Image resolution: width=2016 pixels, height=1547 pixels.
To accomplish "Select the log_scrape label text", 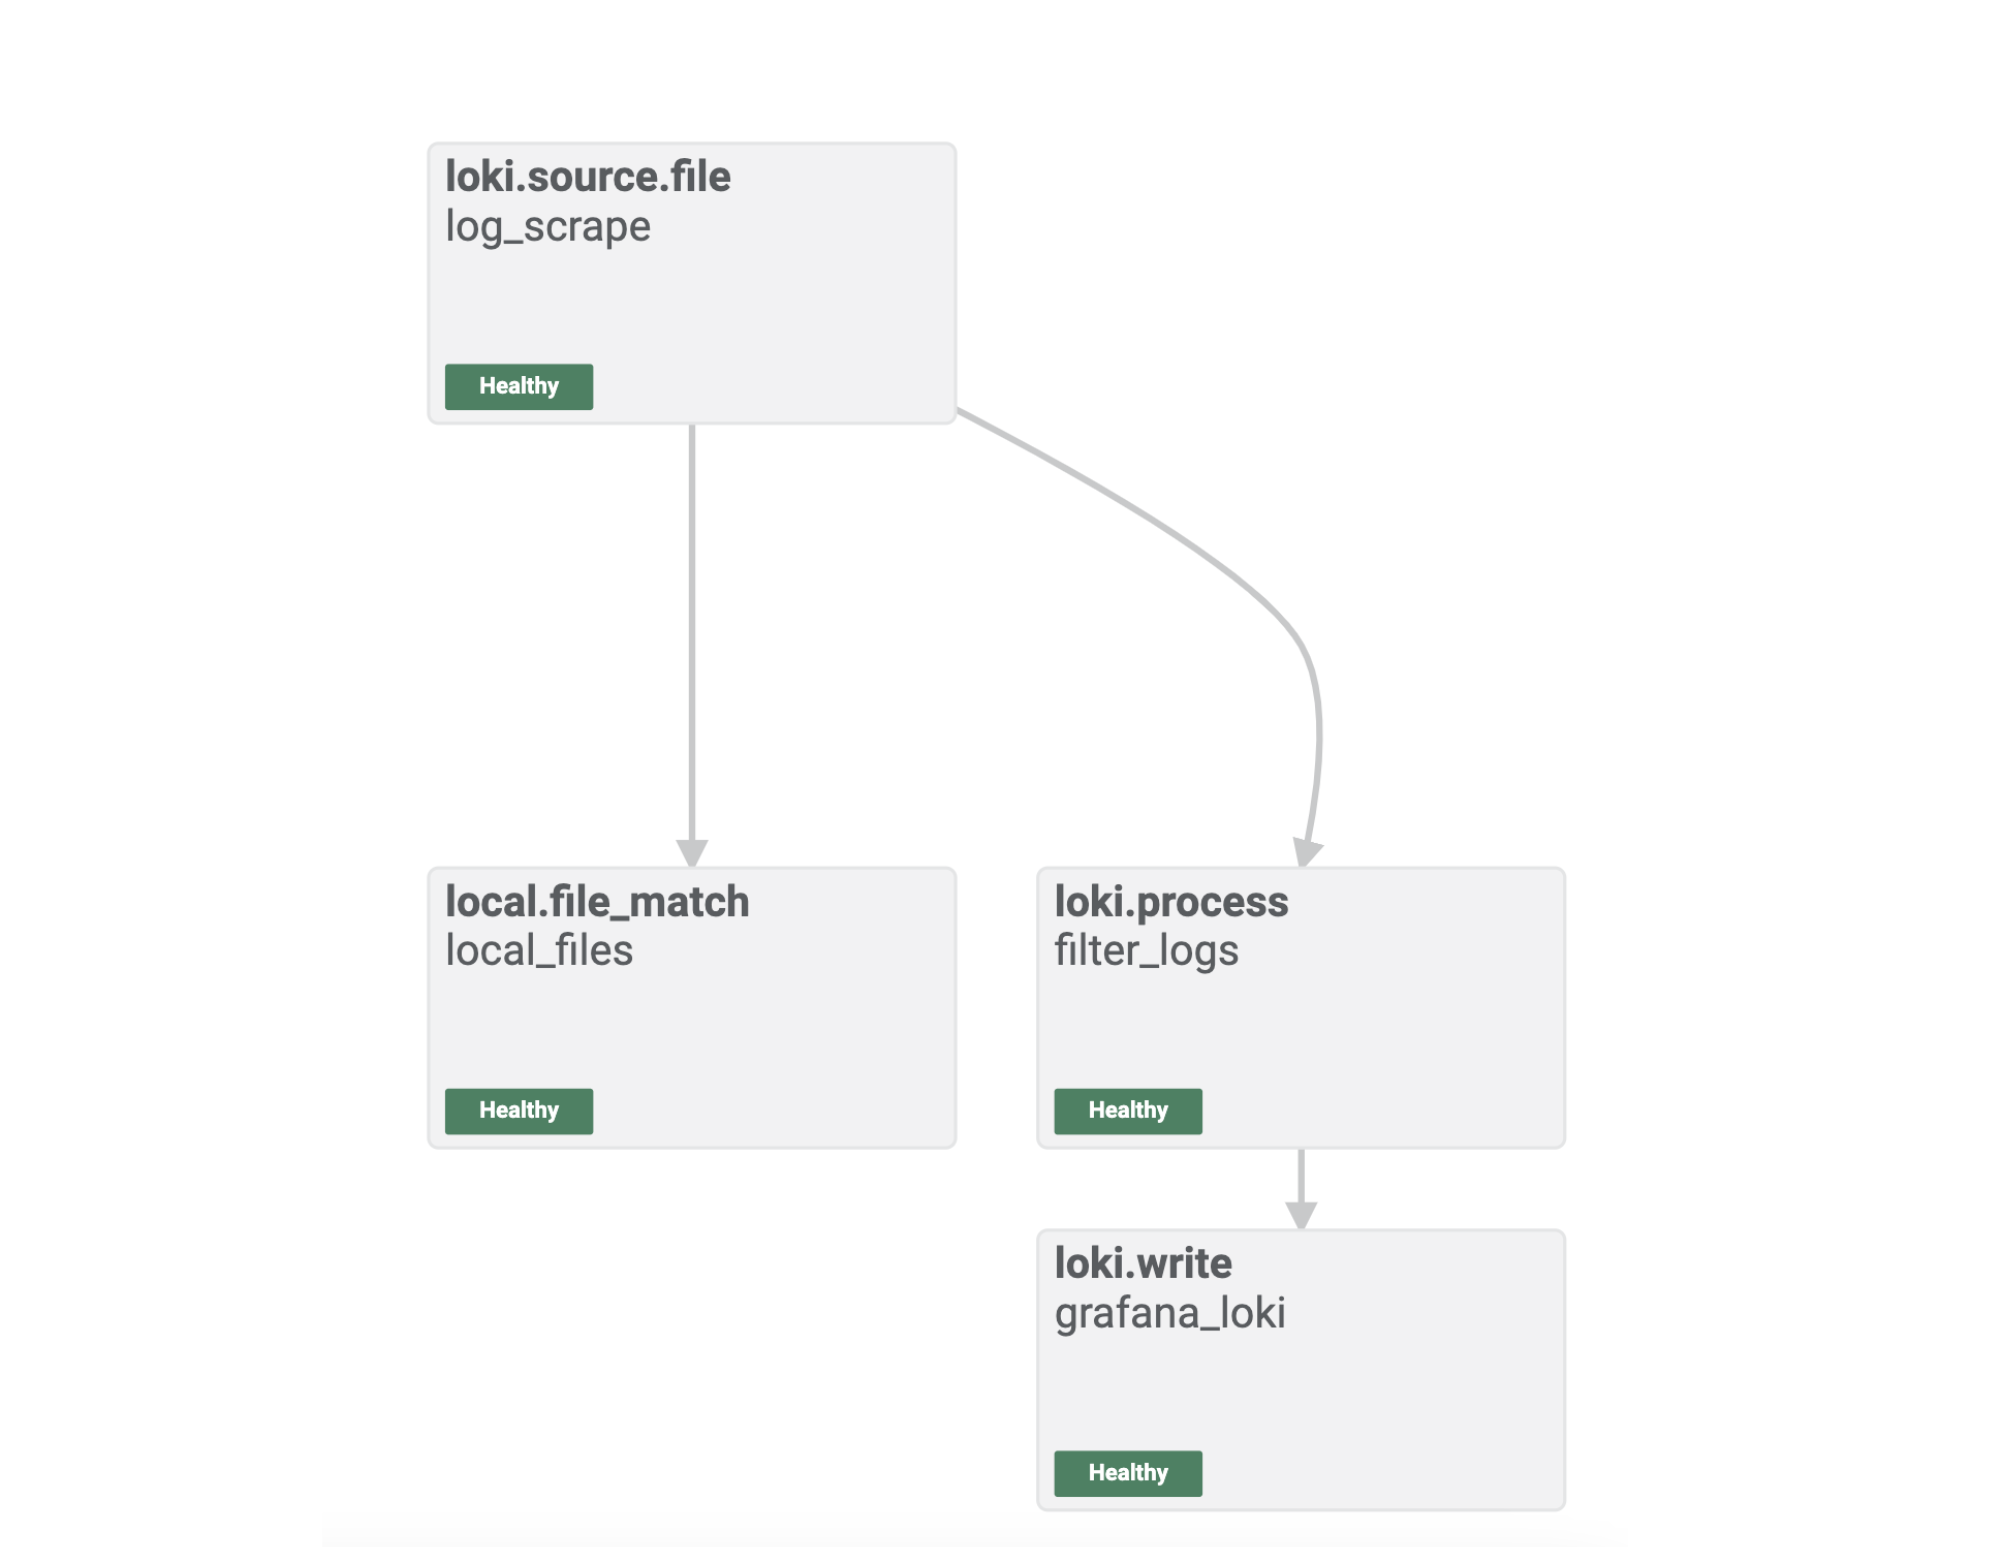I will coord(547,227).
